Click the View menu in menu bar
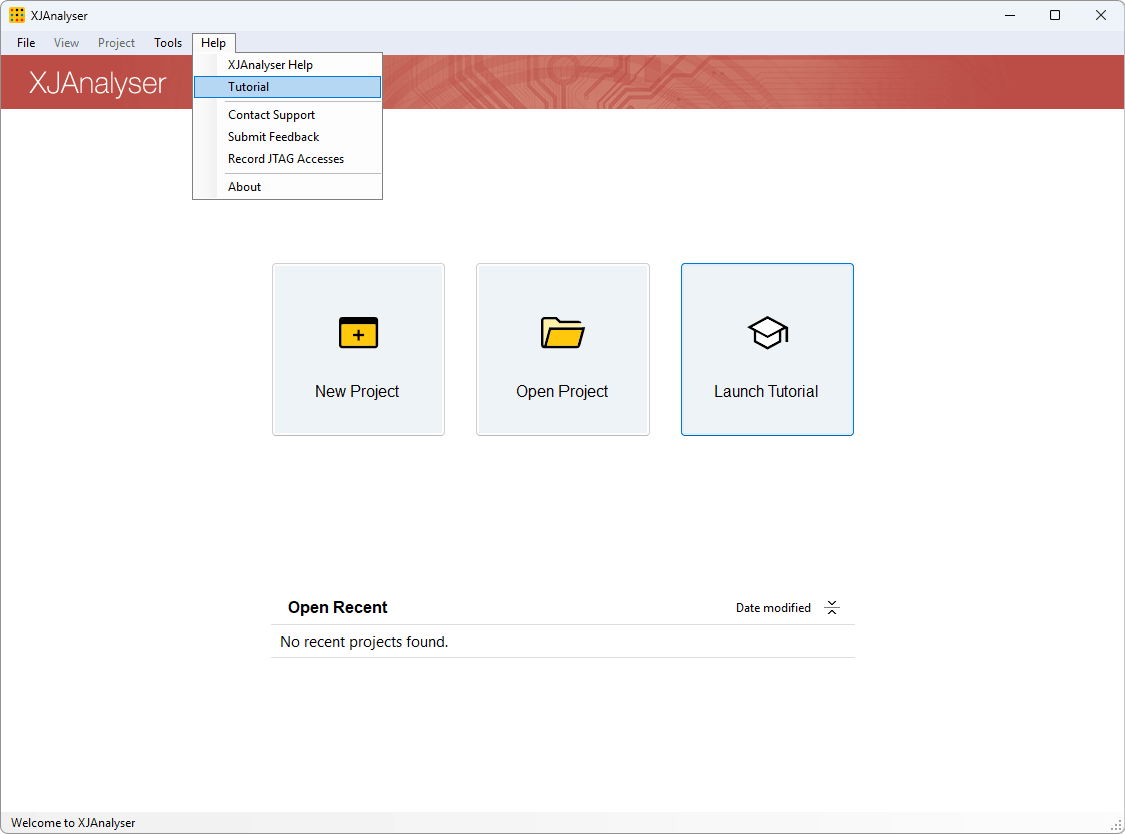The width and height of the screenshot is (1125, 834). tap(66, 43)
